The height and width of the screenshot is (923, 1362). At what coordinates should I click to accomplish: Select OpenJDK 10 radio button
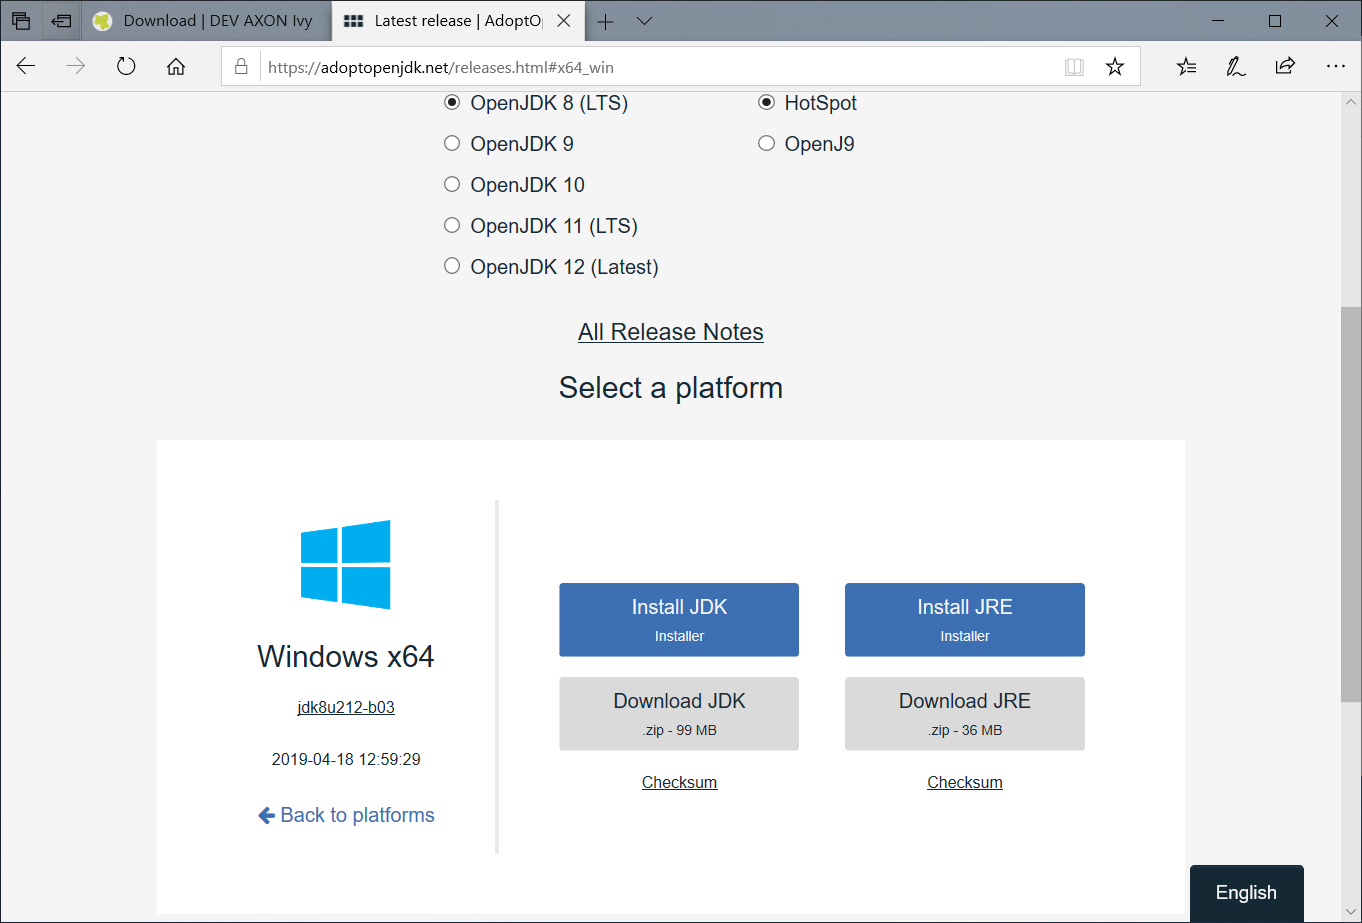click(x=452, y=184)
